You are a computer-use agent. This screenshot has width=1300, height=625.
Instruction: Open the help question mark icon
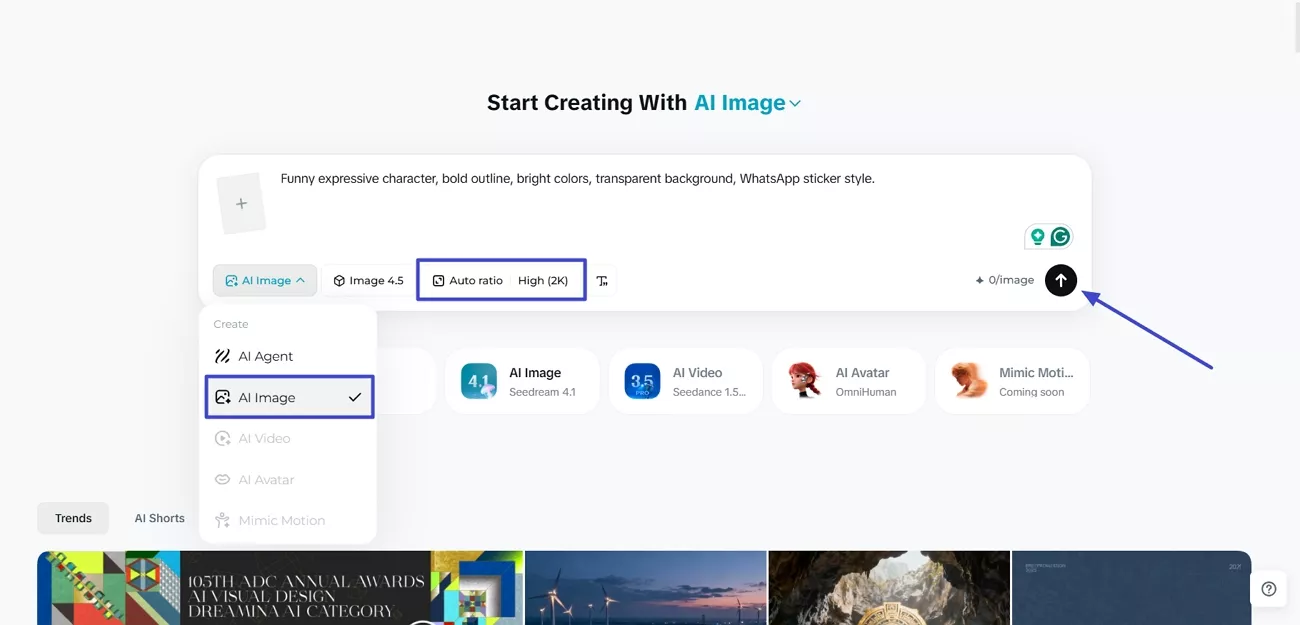click(1268, 589)
